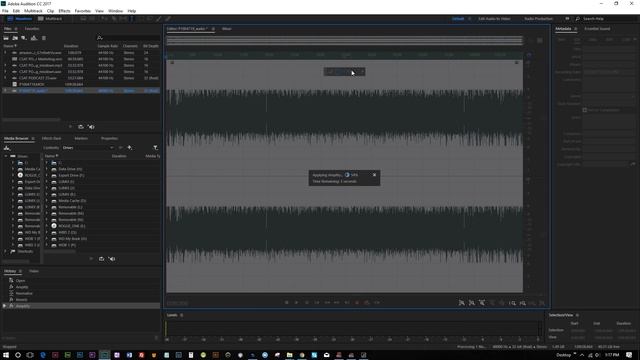640x360 pixels.
Task: Click Media Browser auto-play speaker icon
Action: tap(112, 259)
